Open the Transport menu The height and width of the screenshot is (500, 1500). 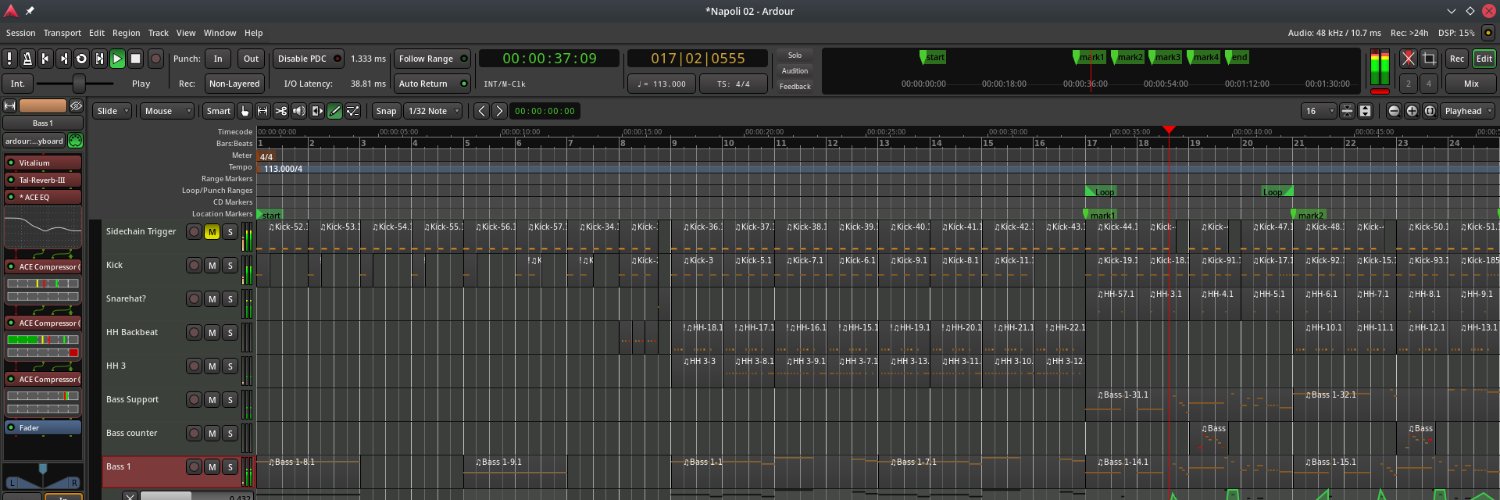62,33
